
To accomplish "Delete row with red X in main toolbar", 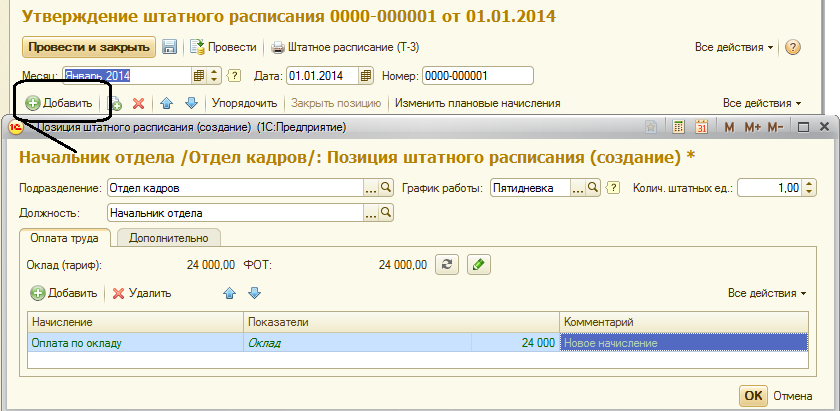I will tap(139, 103).
